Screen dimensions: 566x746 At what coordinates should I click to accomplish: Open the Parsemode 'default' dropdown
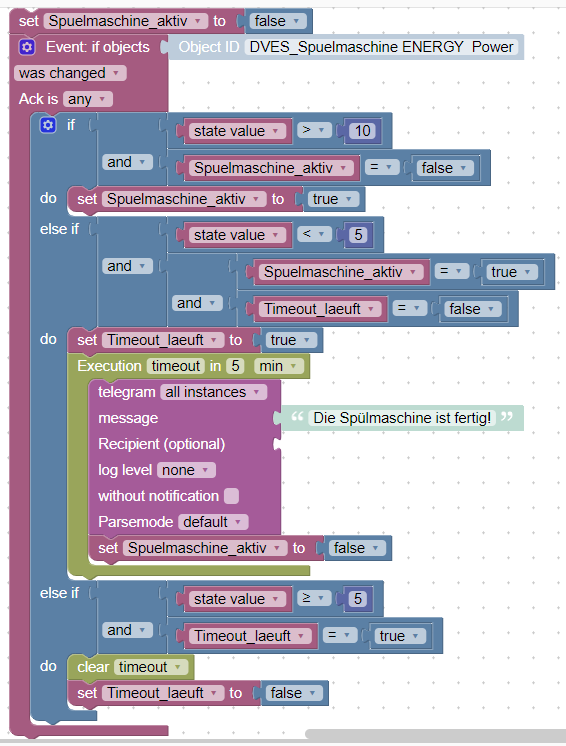[x=213, y=522]
